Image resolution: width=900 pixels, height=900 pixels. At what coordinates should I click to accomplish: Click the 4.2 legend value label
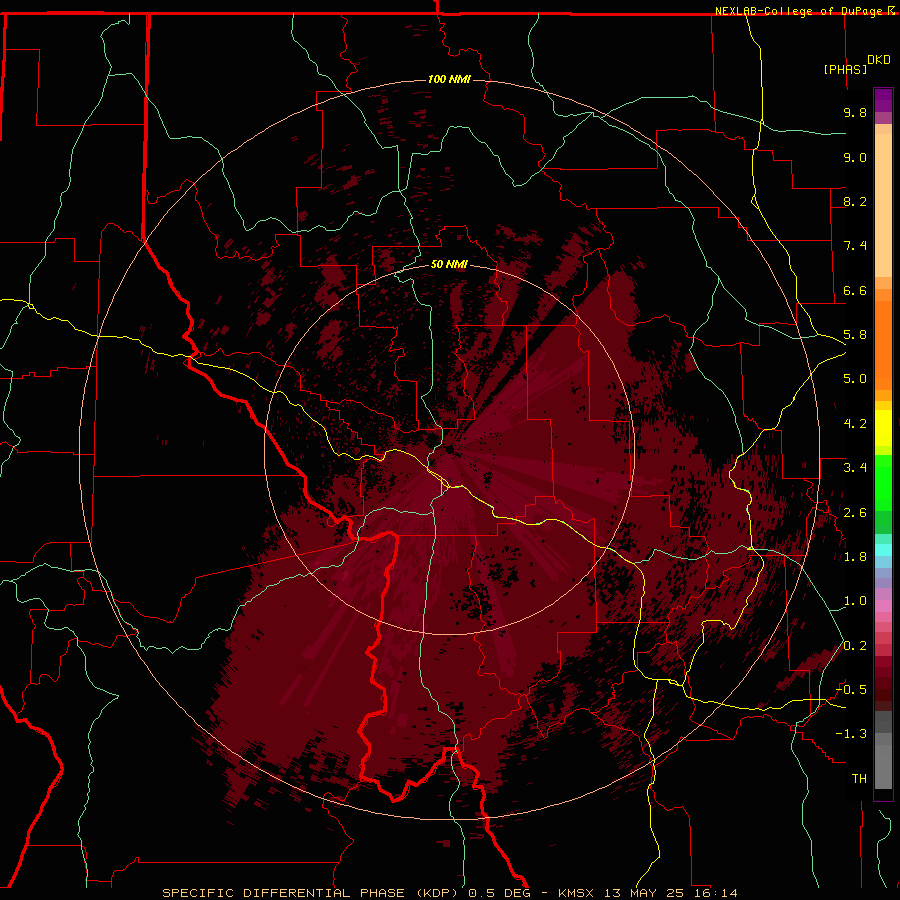pos(855,424)
